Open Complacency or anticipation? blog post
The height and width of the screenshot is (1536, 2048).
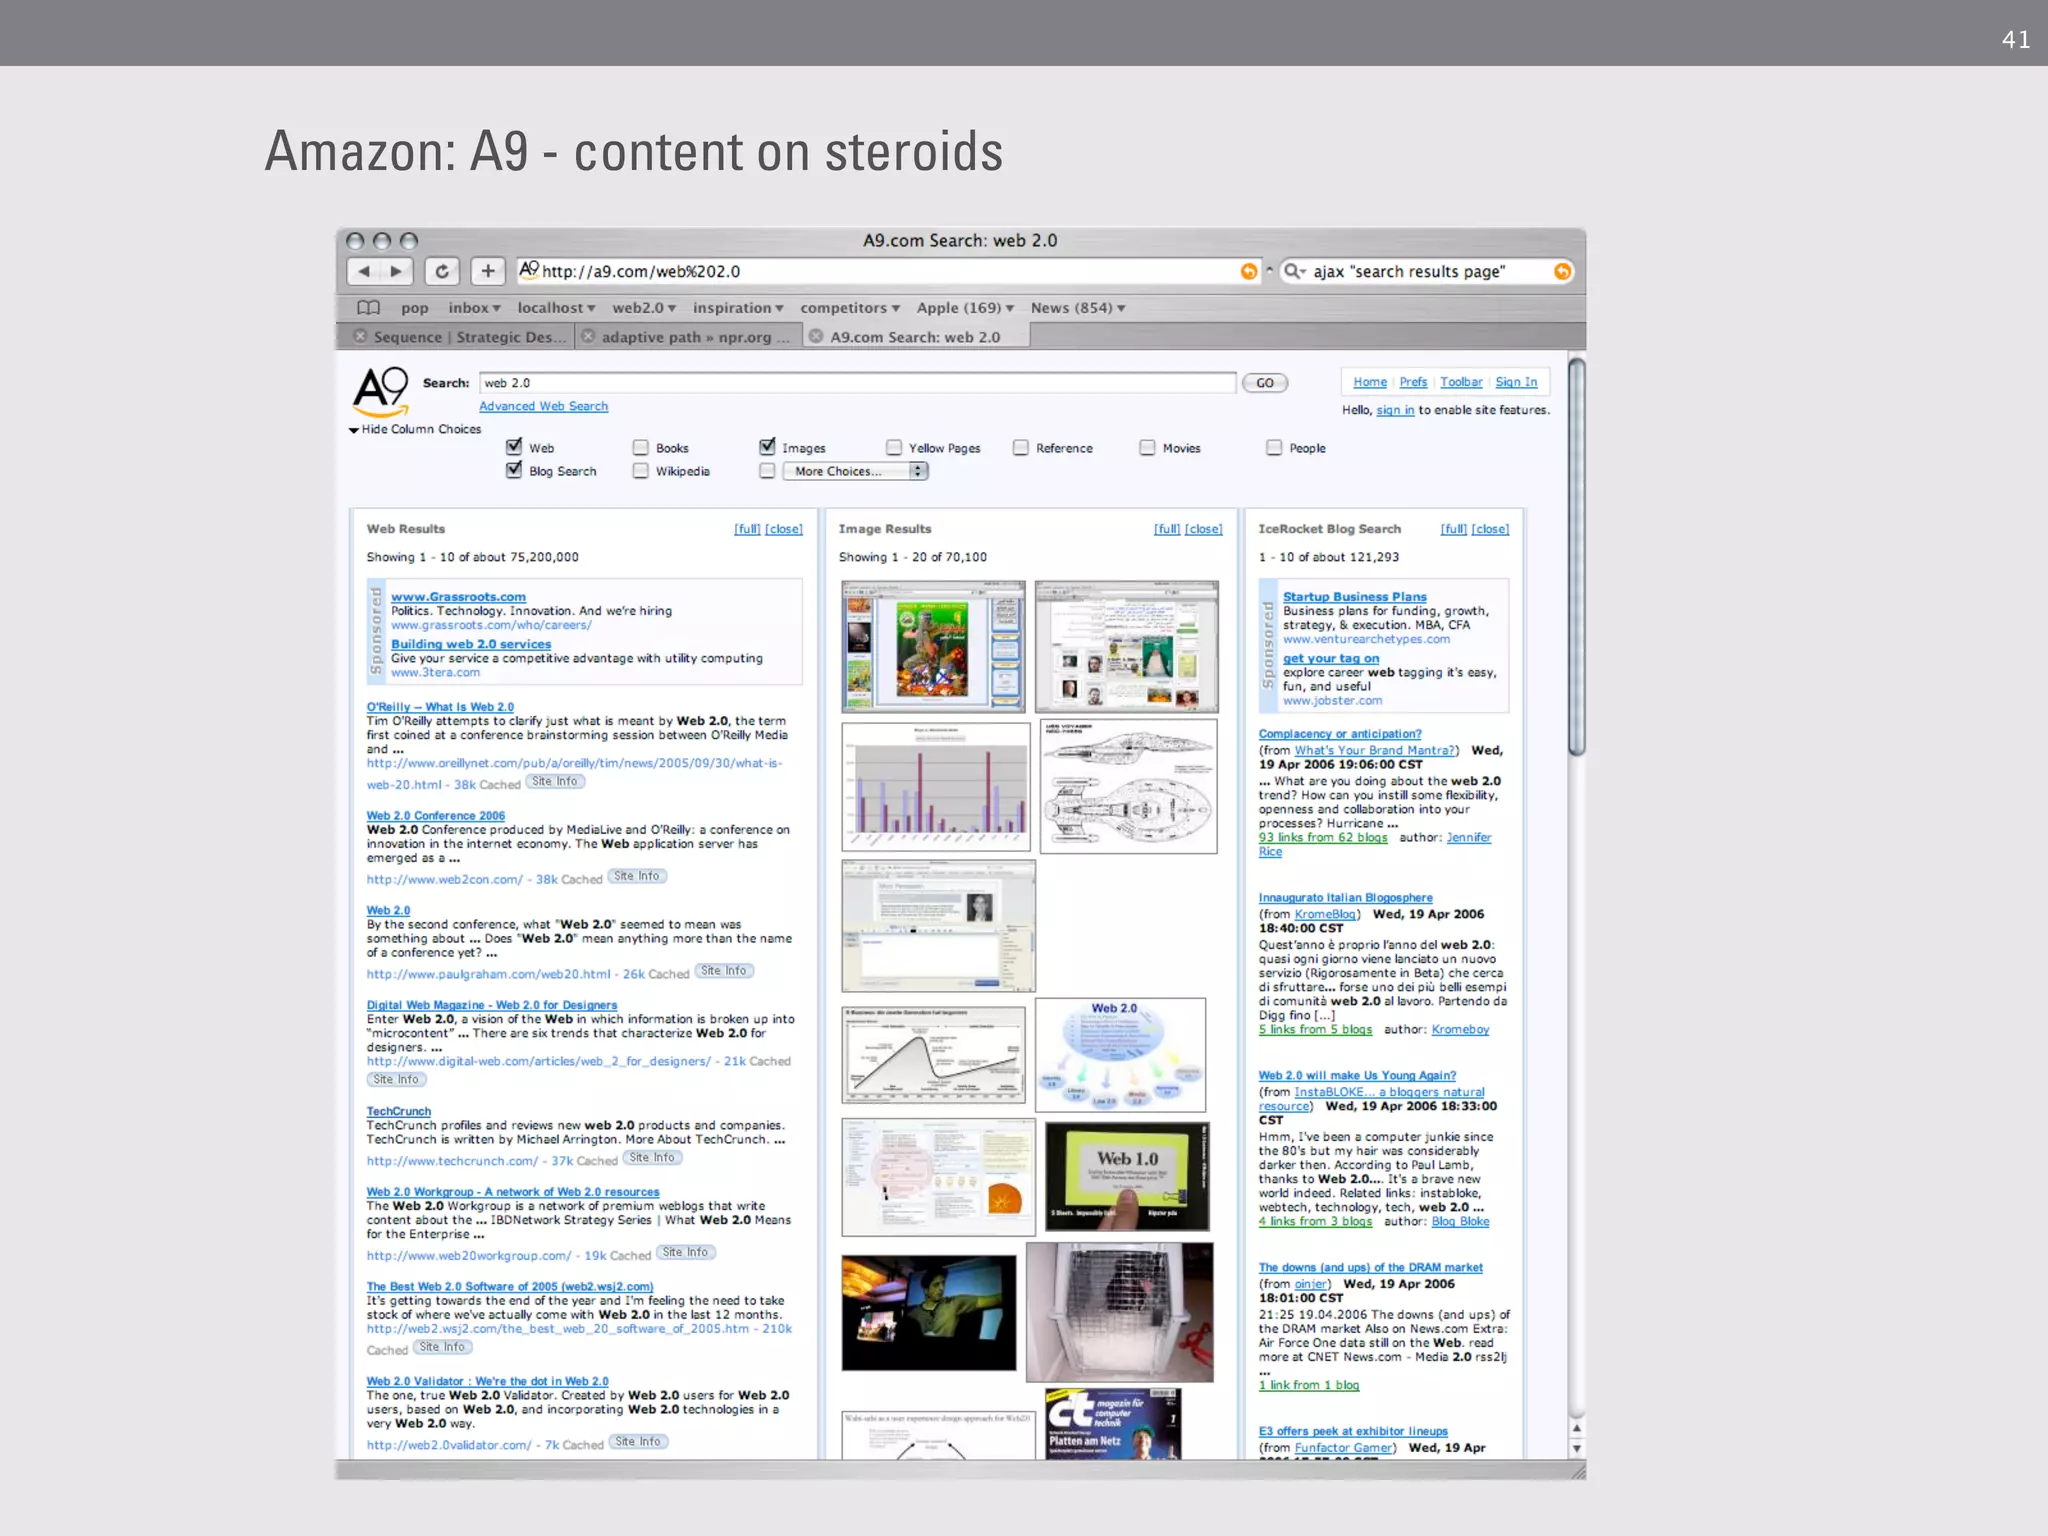point(1339,734)
